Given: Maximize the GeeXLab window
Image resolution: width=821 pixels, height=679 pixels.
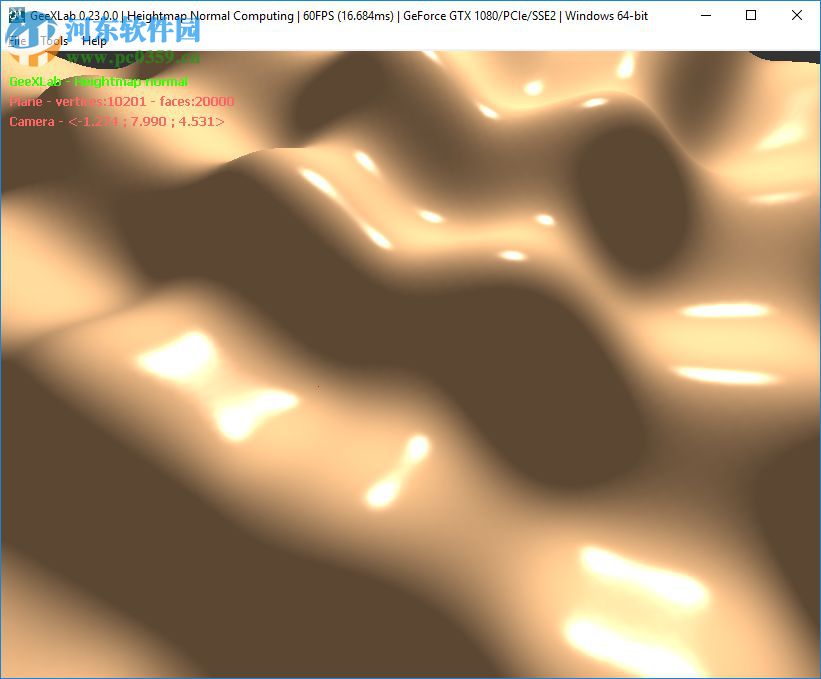Looking at the screenshot, I should point(750,15).
